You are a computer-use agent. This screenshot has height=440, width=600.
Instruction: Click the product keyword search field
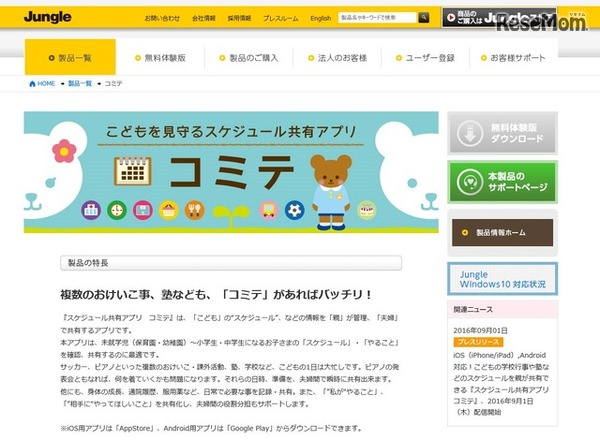tap(378, 17)
